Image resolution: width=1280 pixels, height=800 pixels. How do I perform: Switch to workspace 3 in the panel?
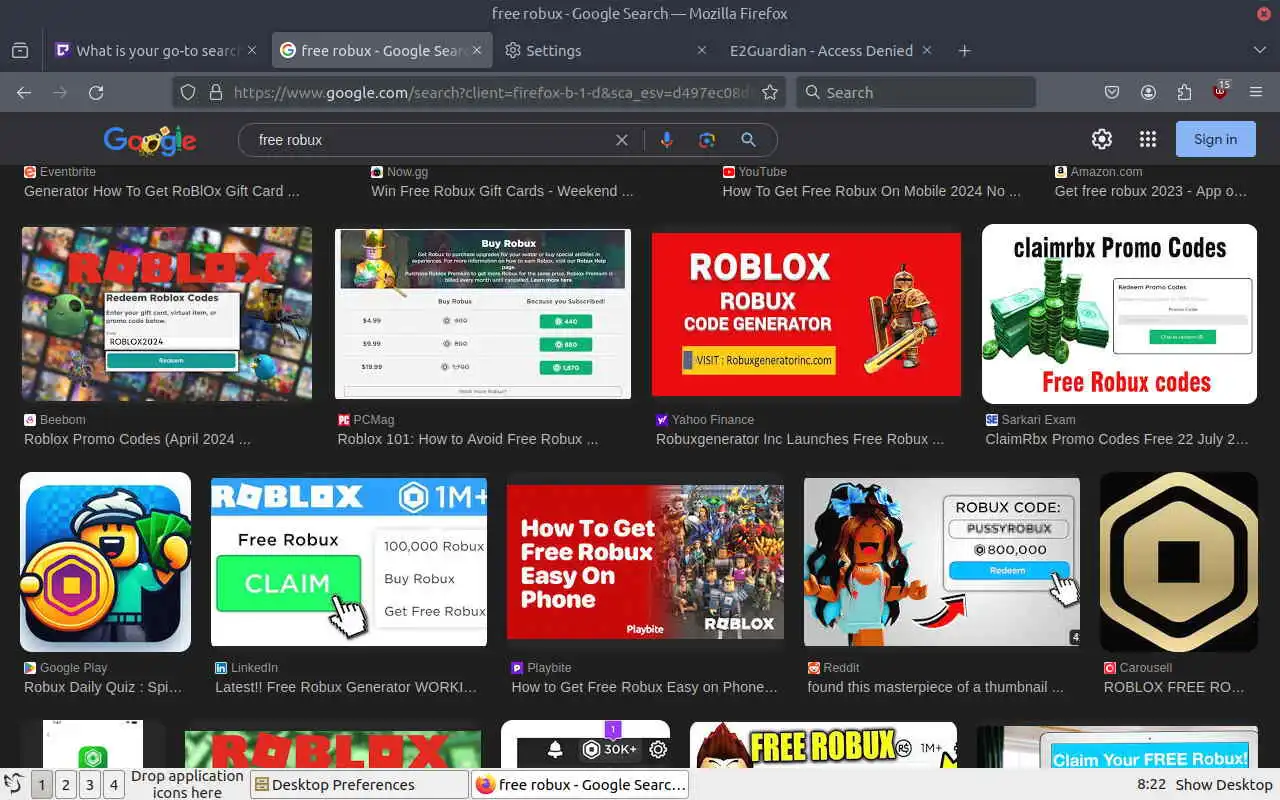89,785
